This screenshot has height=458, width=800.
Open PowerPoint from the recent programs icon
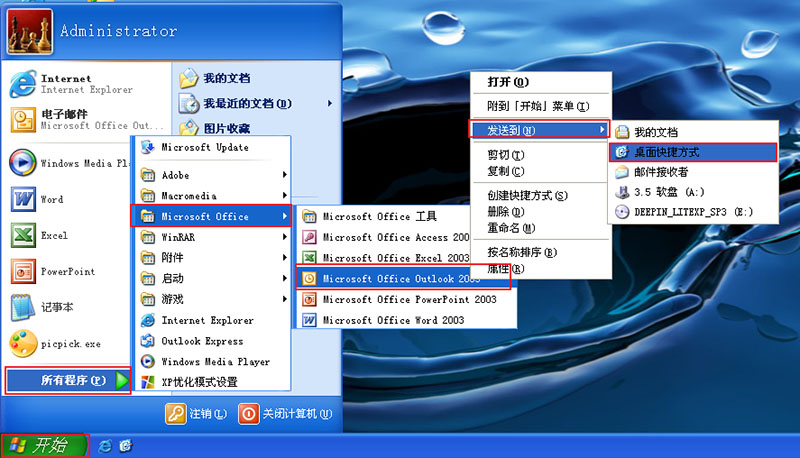[x=23, y=271]
